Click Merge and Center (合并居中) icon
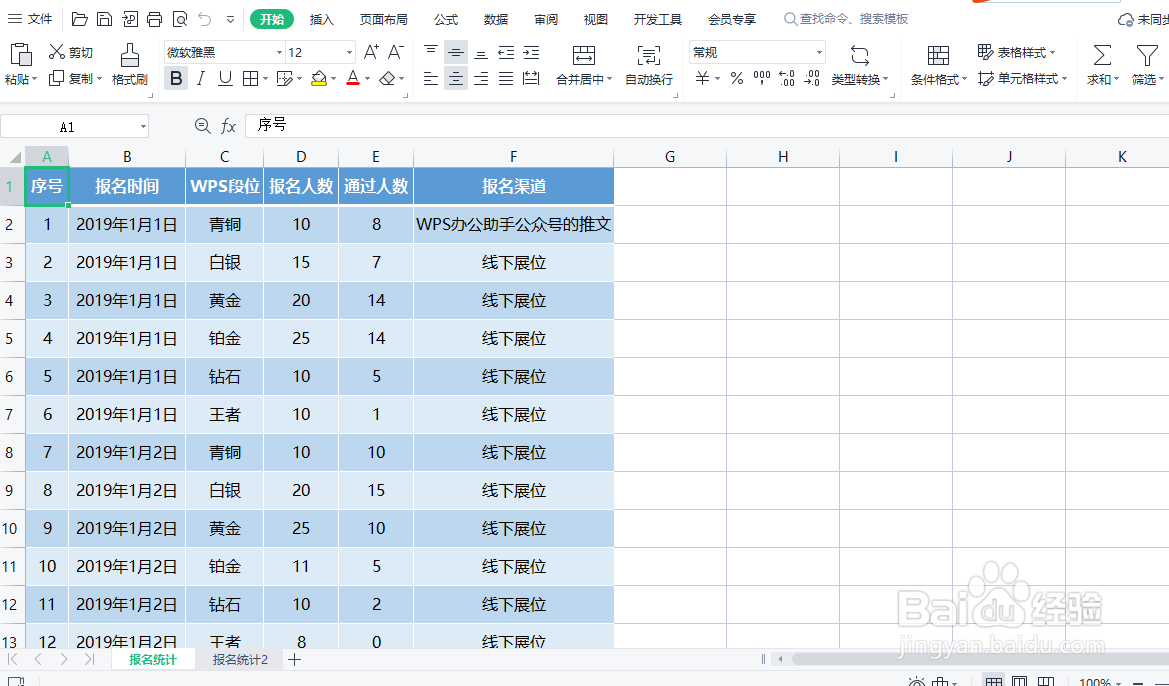1169x686 pixels. coord(584,55)
